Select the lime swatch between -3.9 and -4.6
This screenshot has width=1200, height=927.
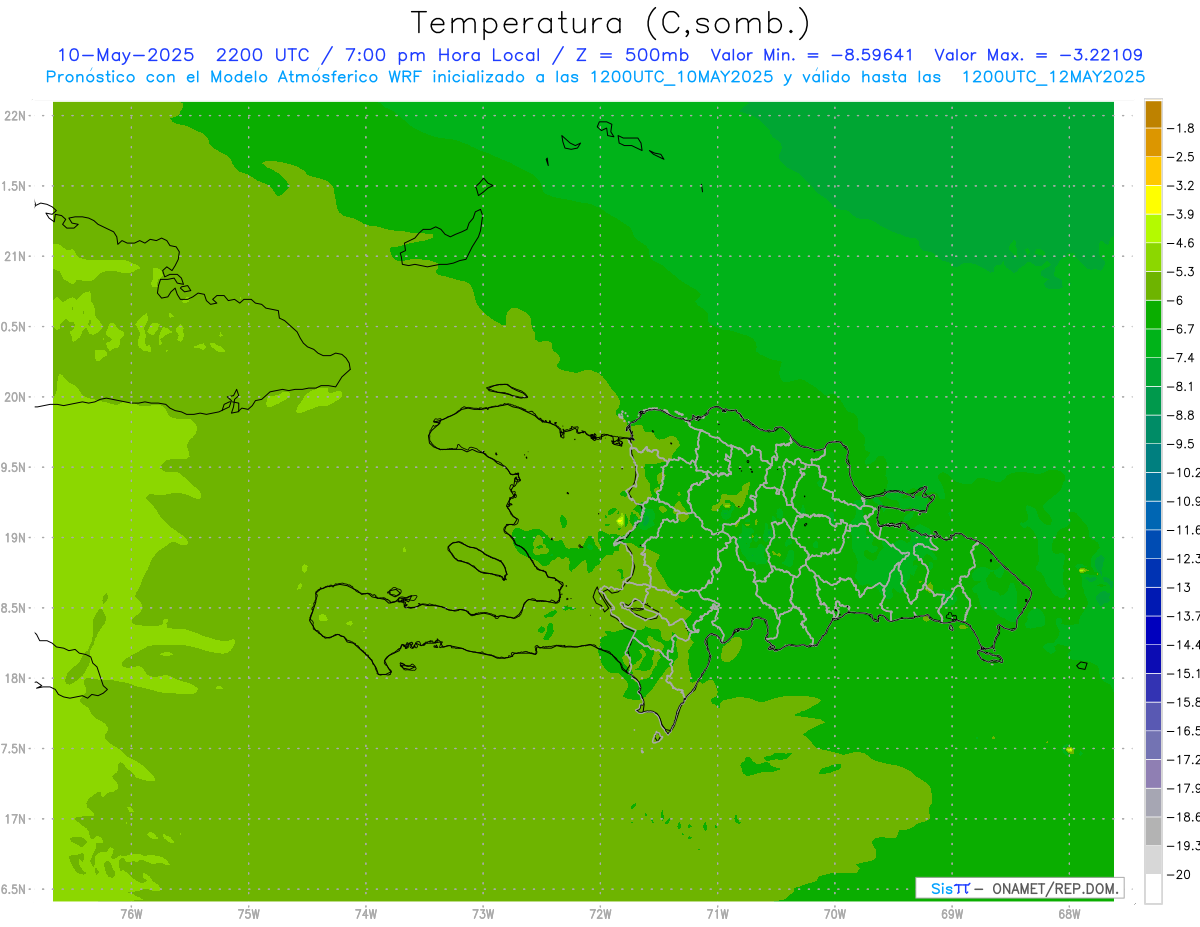point(1153,229)
